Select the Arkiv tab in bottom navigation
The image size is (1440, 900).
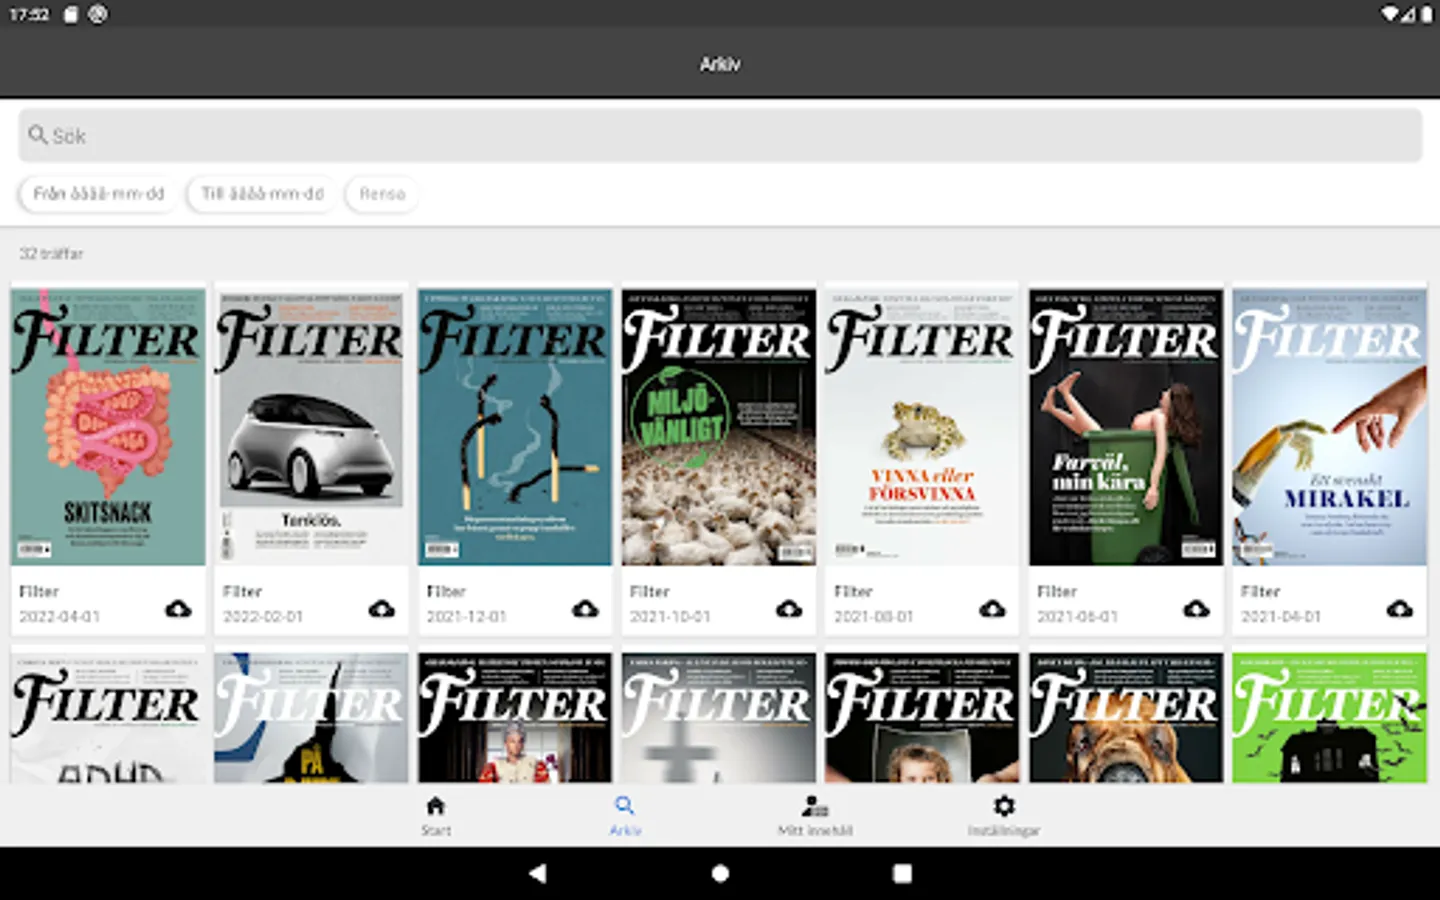point(625,815)
